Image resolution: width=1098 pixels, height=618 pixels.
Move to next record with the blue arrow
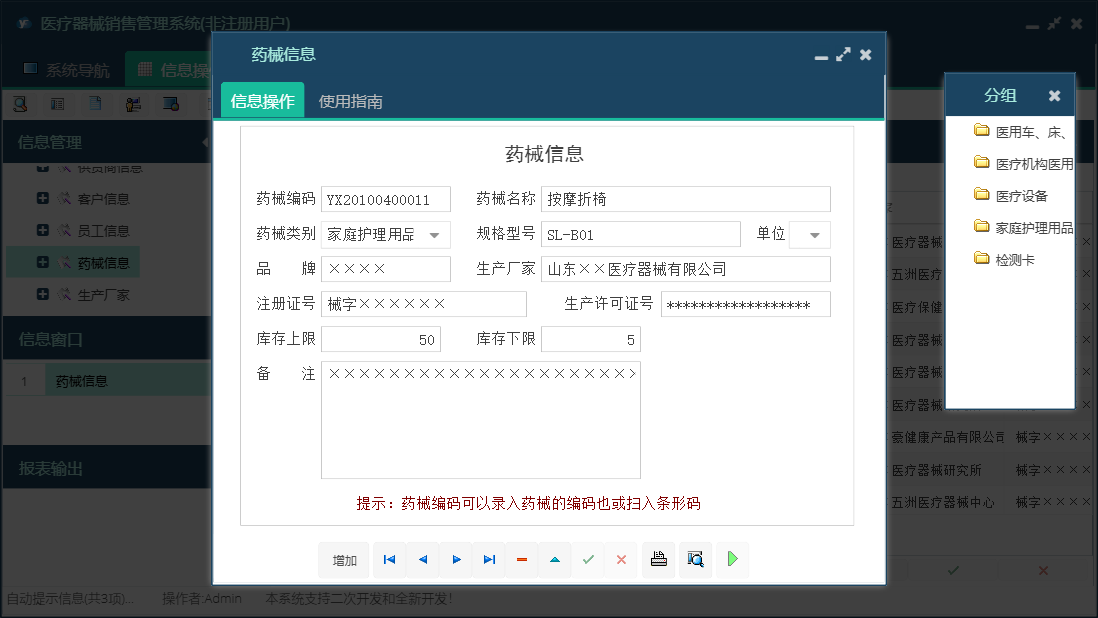[x=455, y=560]
